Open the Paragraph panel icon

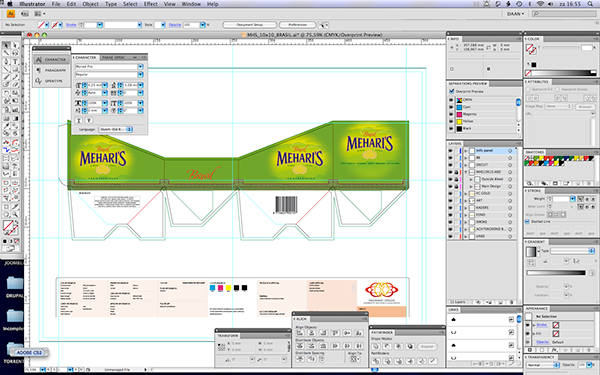tap(51, 70)
